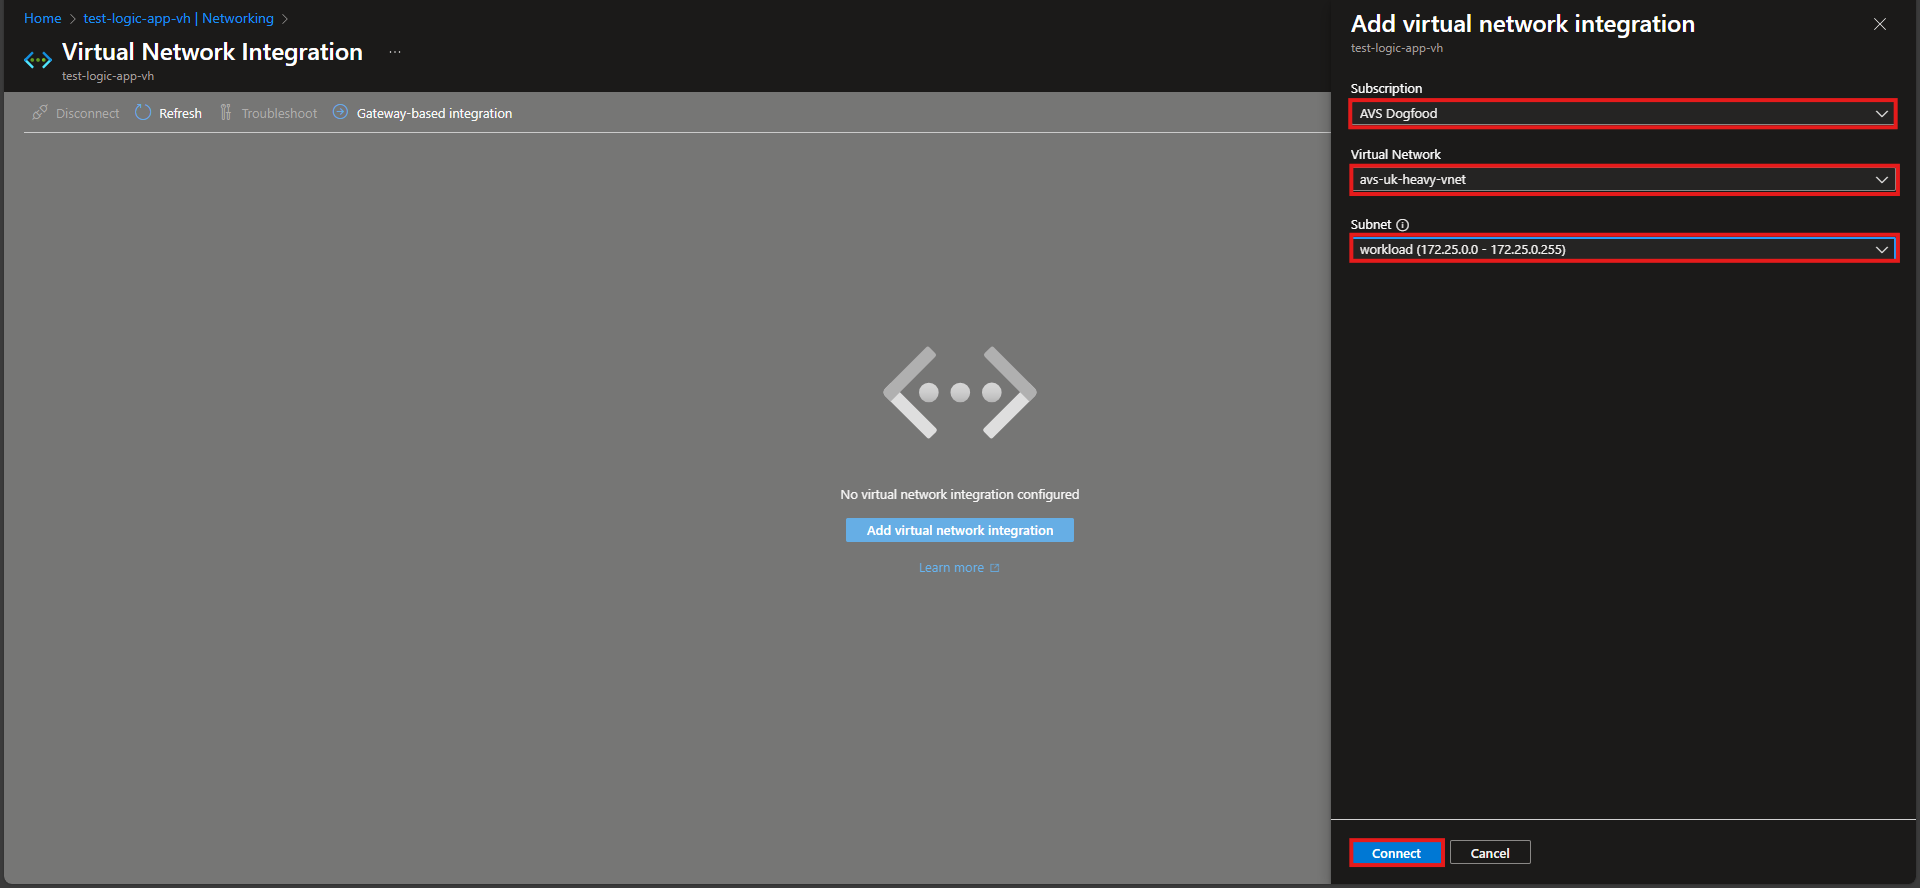Click the Disconnect plug icon in toolbar
Viewport: 1920px width, 888px height.
point(40,113)
